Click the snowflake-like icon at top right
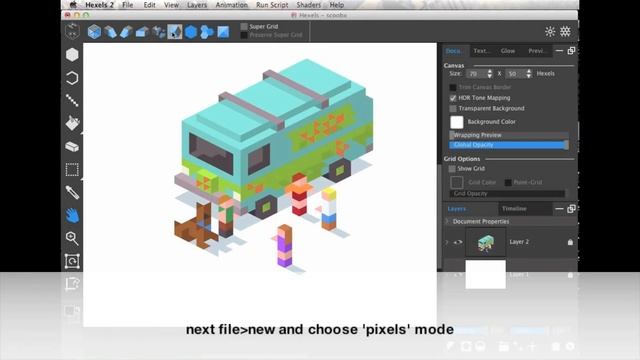 pyautogui.click(x=565, y=31)
